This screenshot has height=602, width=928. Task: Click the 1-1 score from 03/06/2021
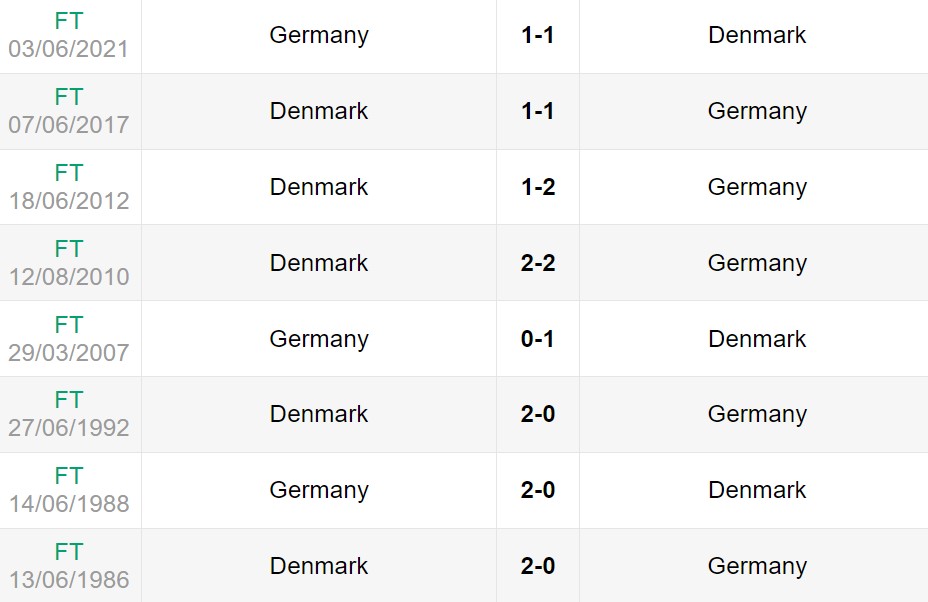point(538,35)
